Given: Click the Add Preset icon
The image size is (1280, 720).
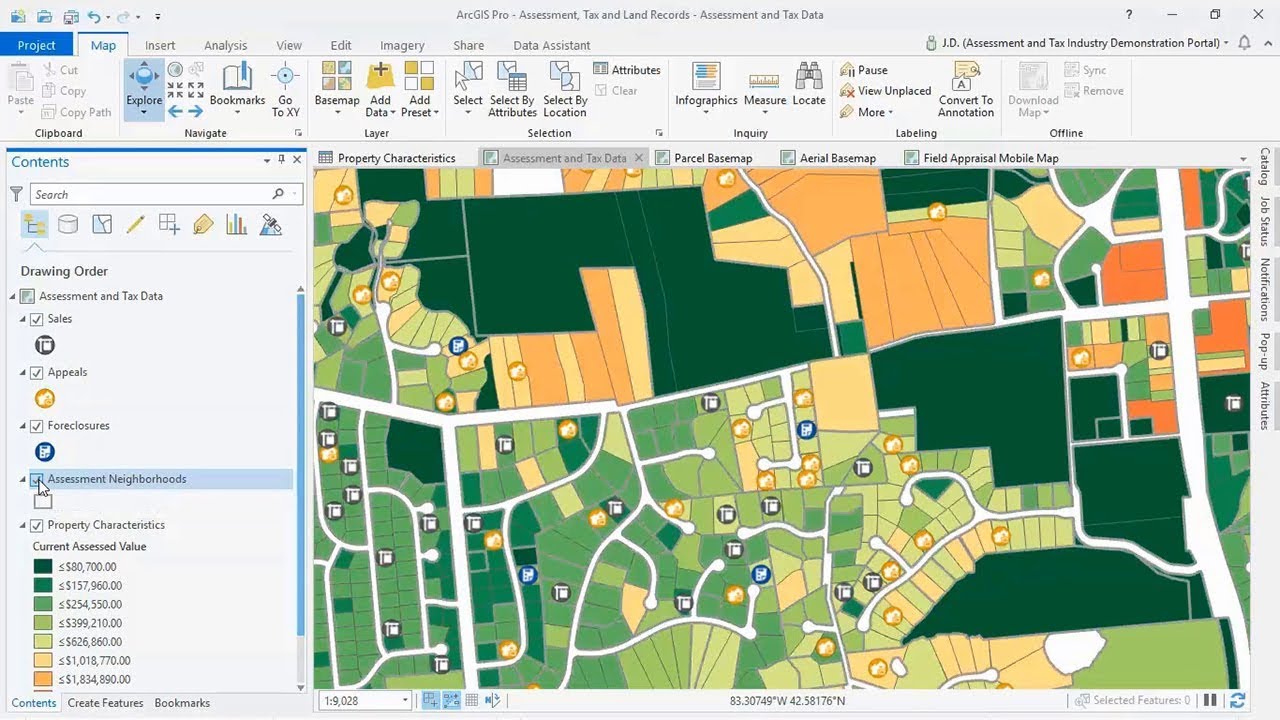Looking at the screenshot, I should pyautogui.click(x=419, y=76).
